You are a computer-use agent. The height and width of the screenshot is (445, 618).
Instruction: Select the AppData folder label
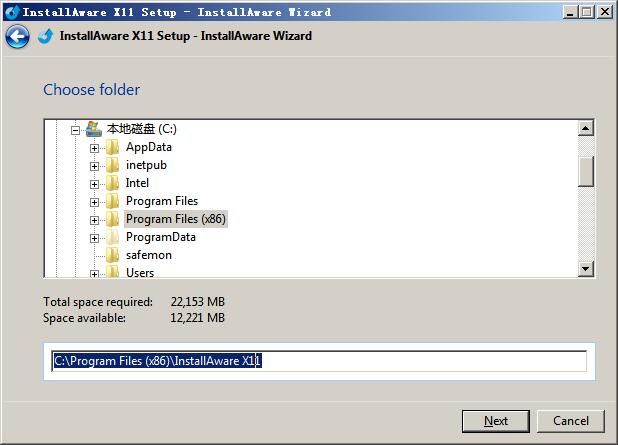(149, 147)
